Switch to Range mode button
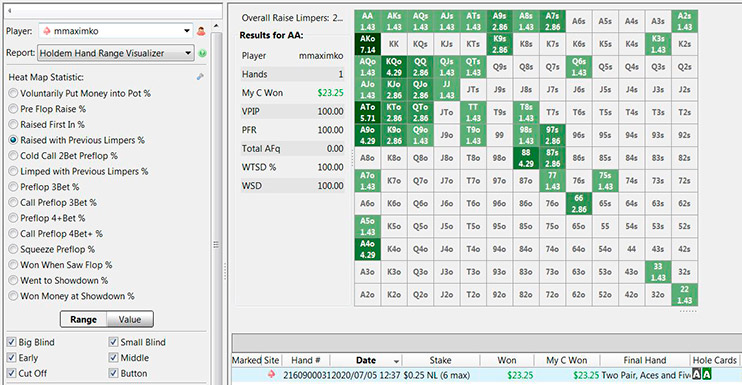The width and height of the screenshot is (742, 385). coord(83,320)
